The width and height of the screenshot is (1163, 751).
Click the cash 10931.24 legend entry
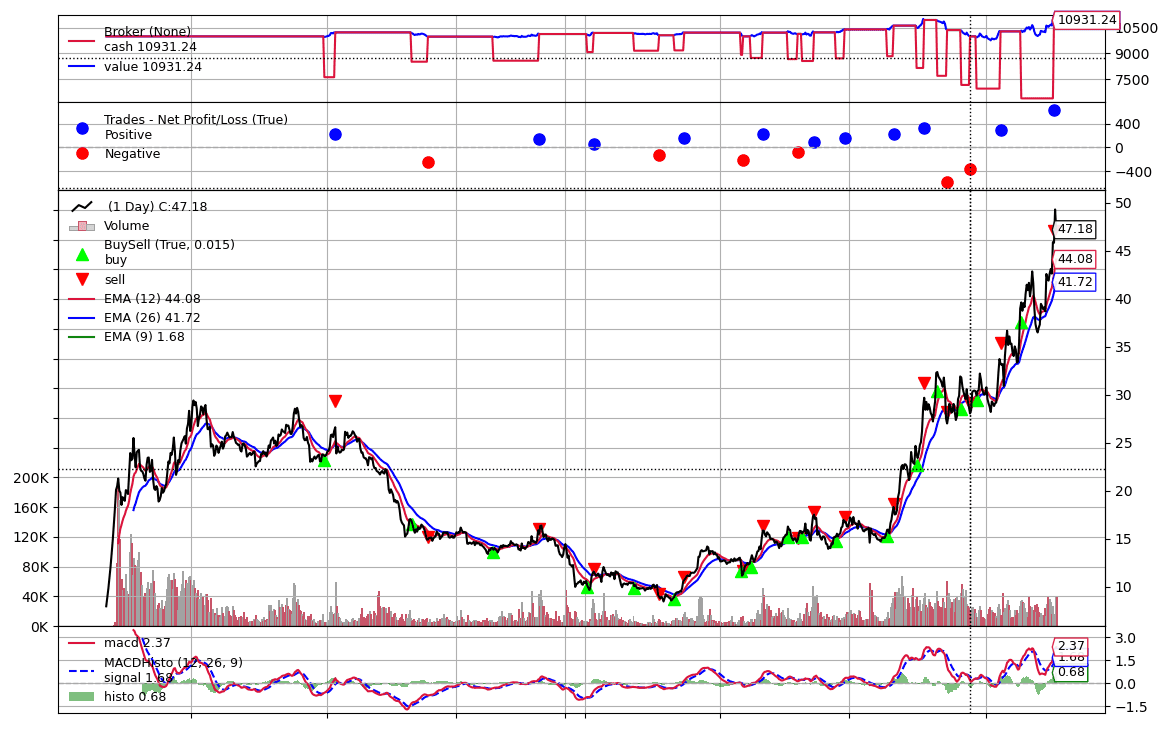150,47
